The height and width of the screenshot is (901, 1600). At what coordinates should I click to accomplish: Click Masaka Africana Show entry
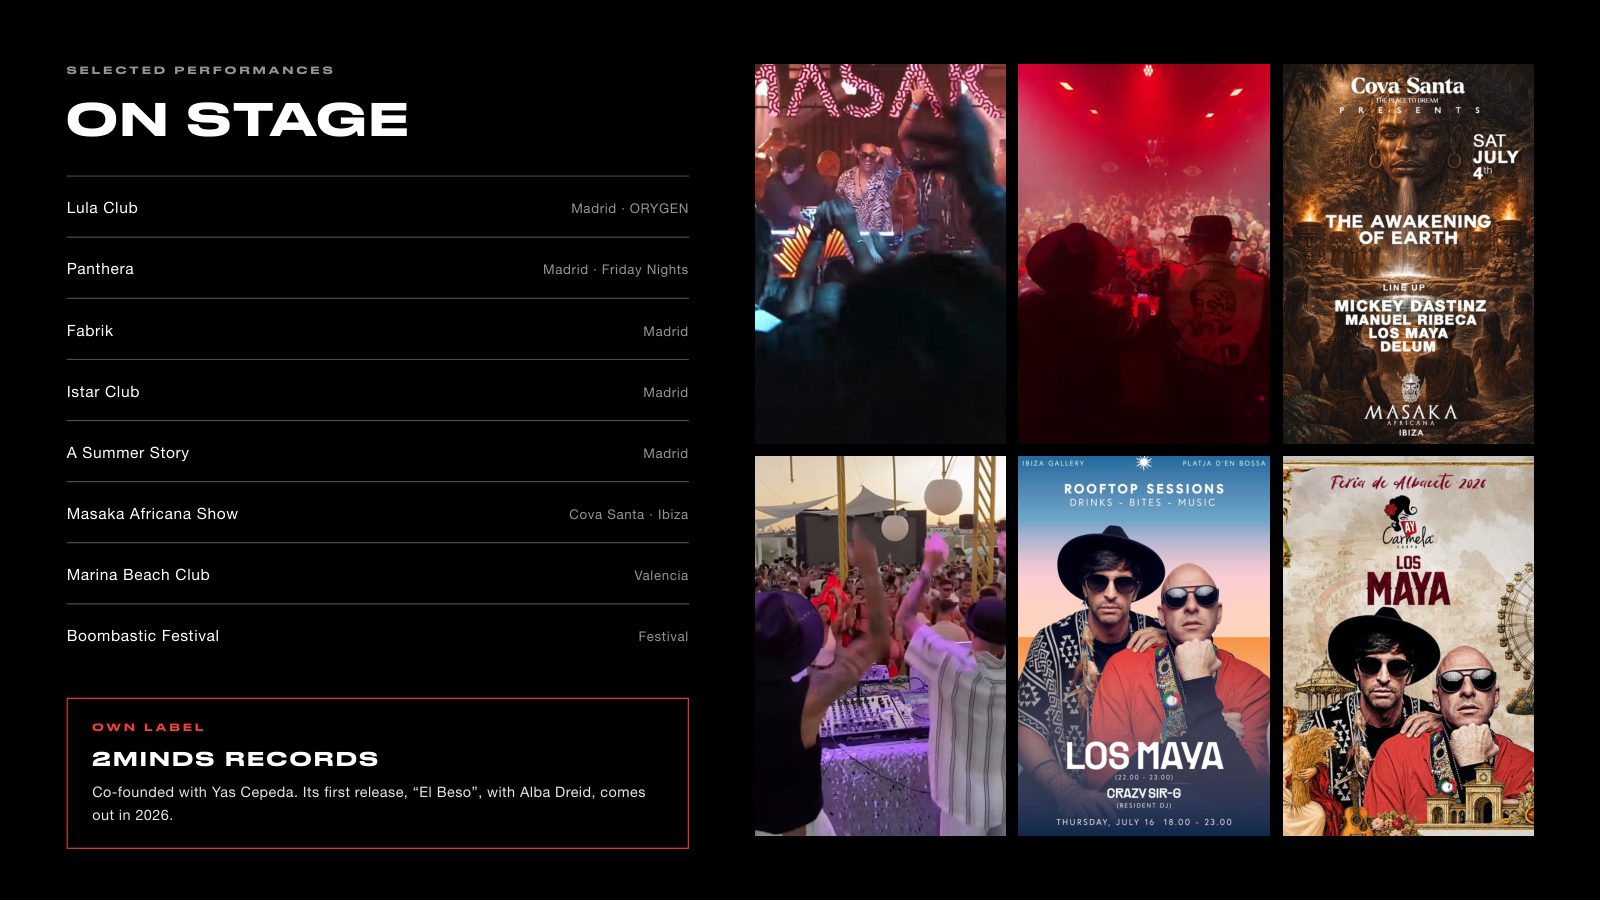(152, 514)
